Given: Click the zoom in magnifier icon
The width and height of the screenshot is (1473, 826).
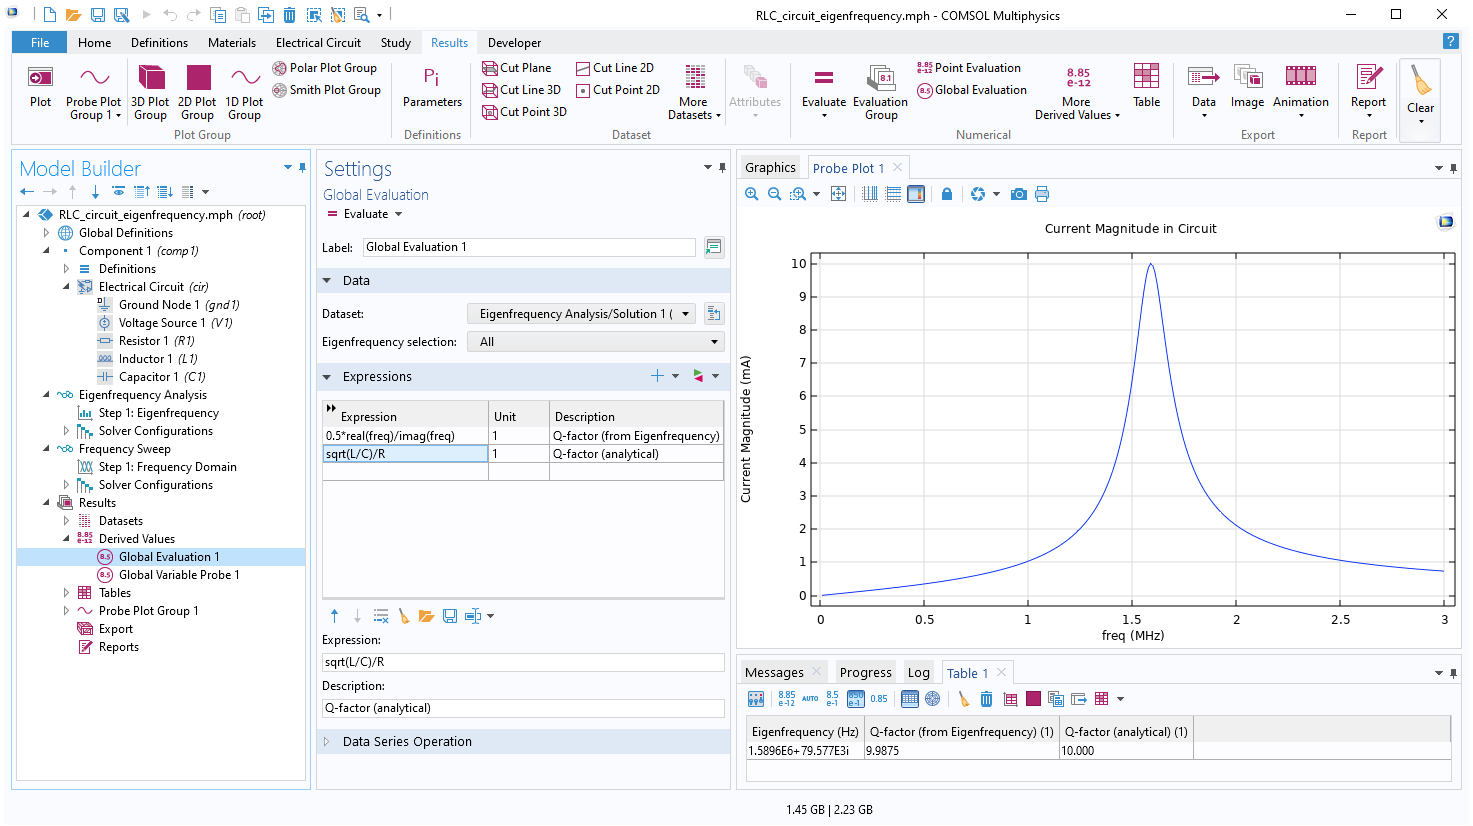Looking at the screenshot, I should tap(752, 194).
